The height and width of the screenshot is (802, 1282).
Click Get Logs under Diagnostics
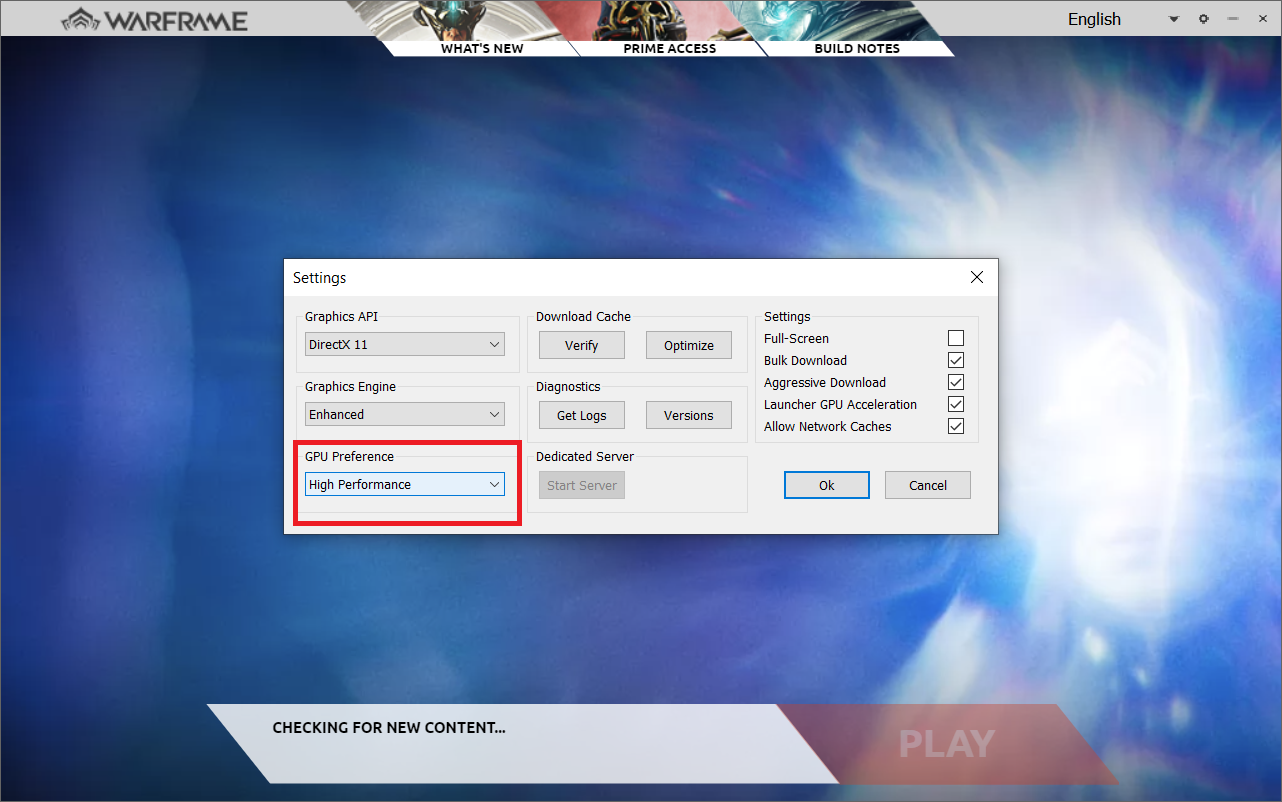[x=582, y=415]
